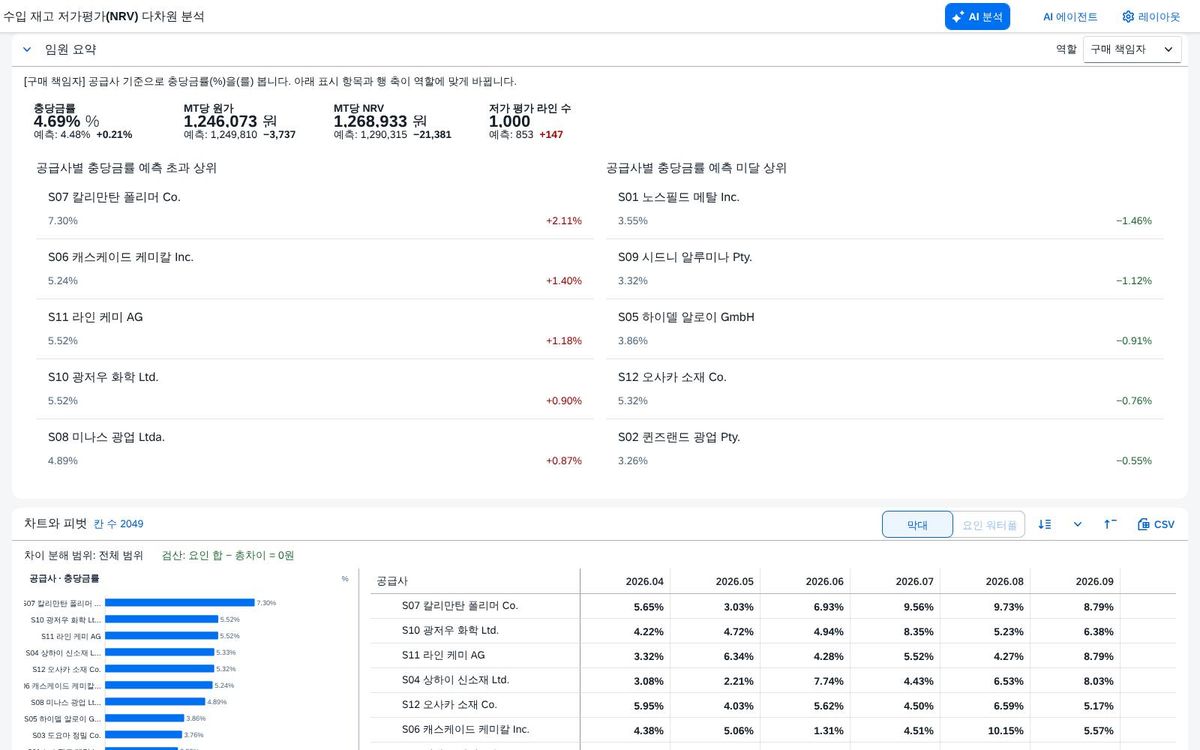
Task: Click the 충당금률 4.69% KPI value
Action: pyautogui.click(x=66, y=121)
